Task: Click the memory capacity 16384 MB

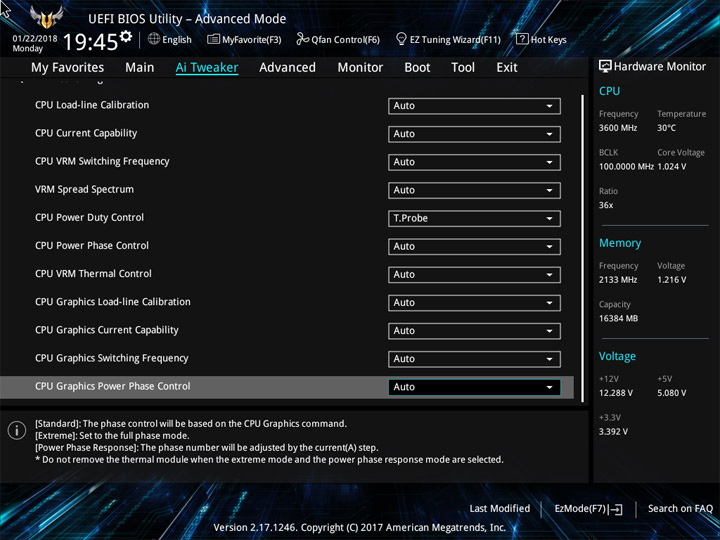Action: [x=618, y=319]
